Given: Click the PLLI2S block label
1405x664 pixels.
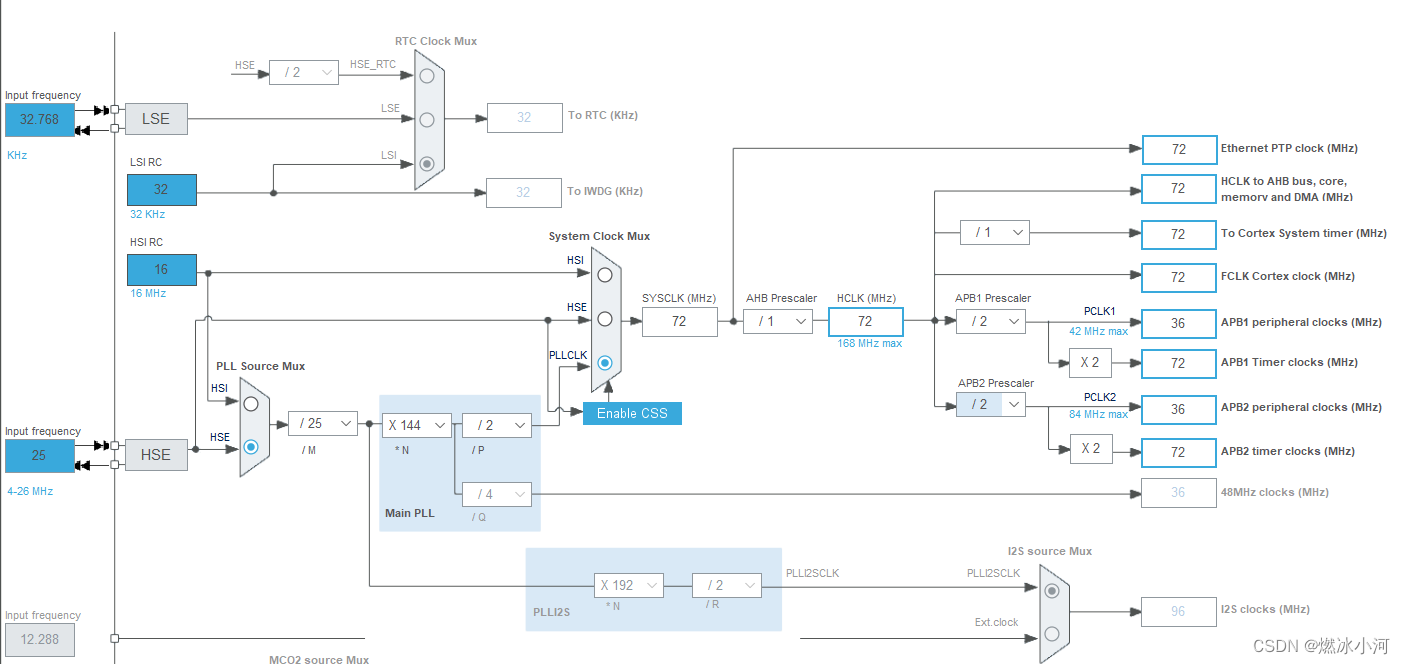Looking at the screenshot, I should [x=551, y=611].
